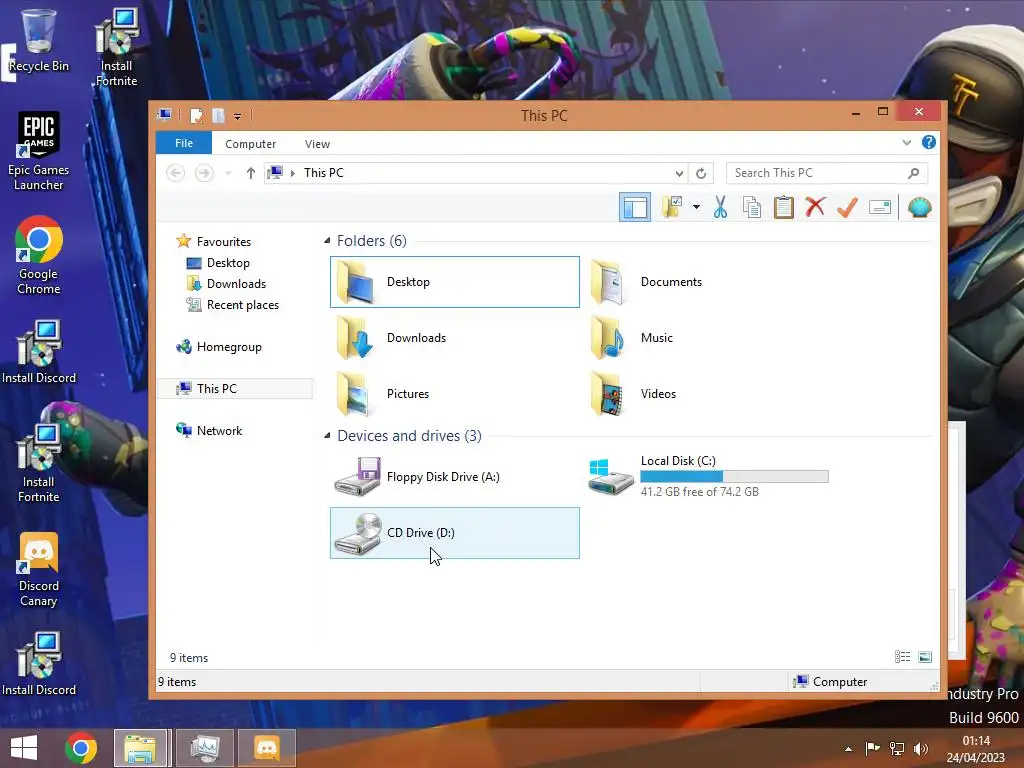
Task: Click the Paste clipboard icon
Action: [x=784, y=208]
